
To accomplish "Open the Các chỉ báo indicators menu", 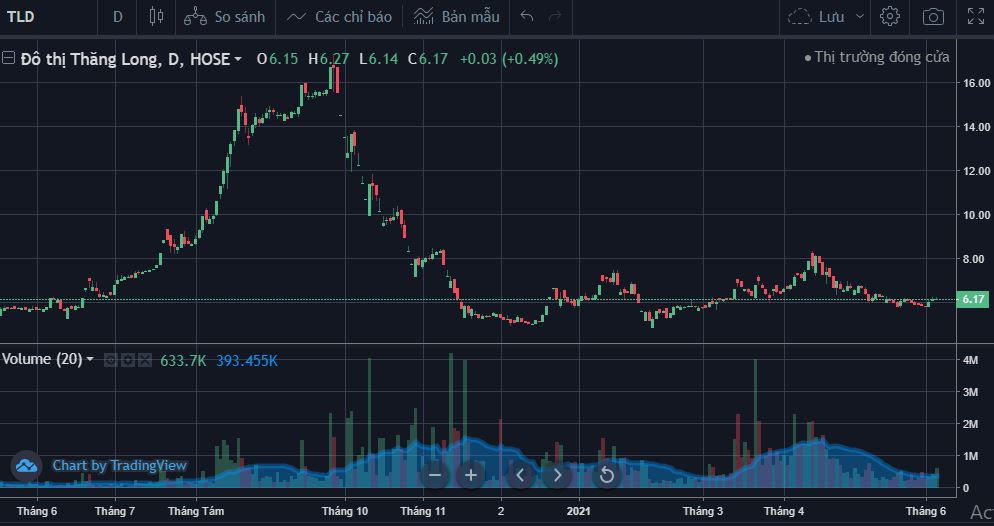I will click(339, 16).
